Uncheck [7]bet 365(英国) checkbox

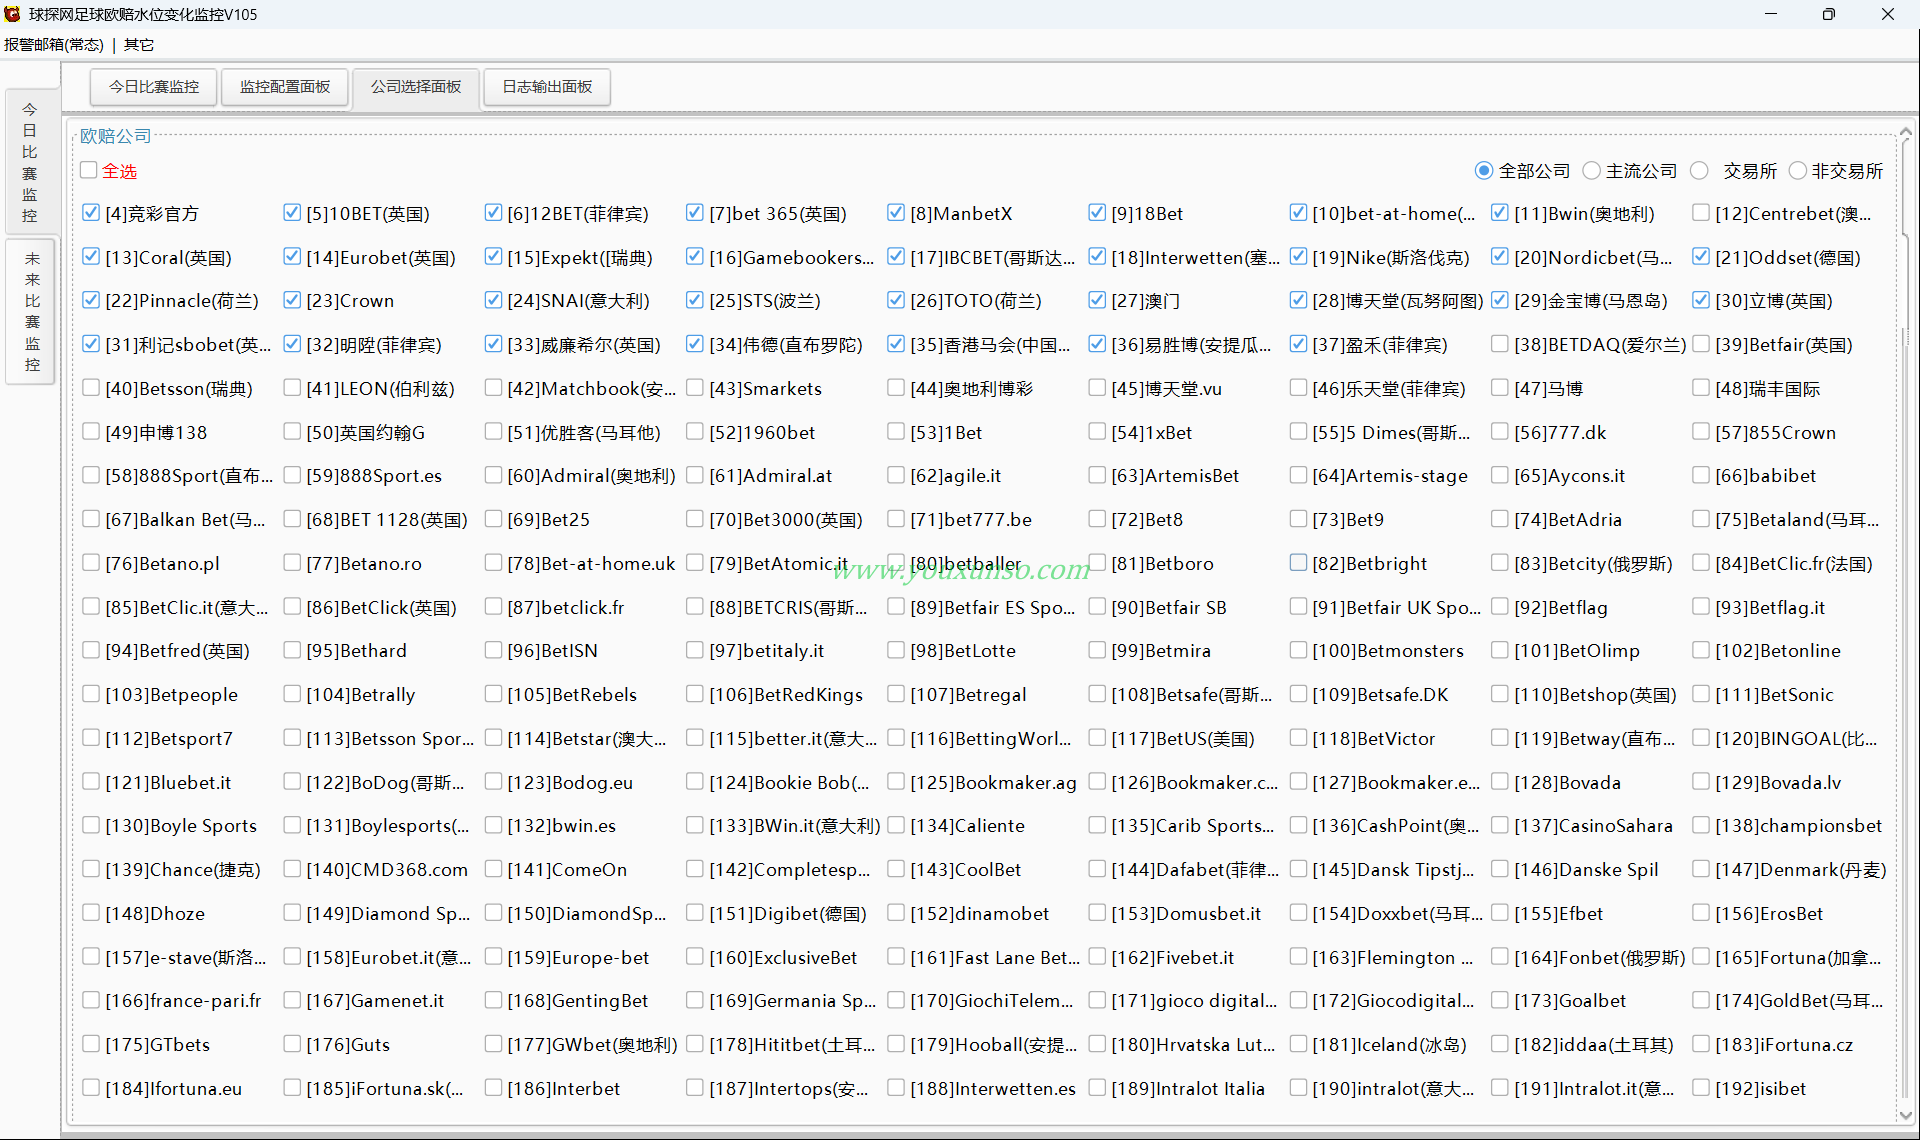coord(695,213)
